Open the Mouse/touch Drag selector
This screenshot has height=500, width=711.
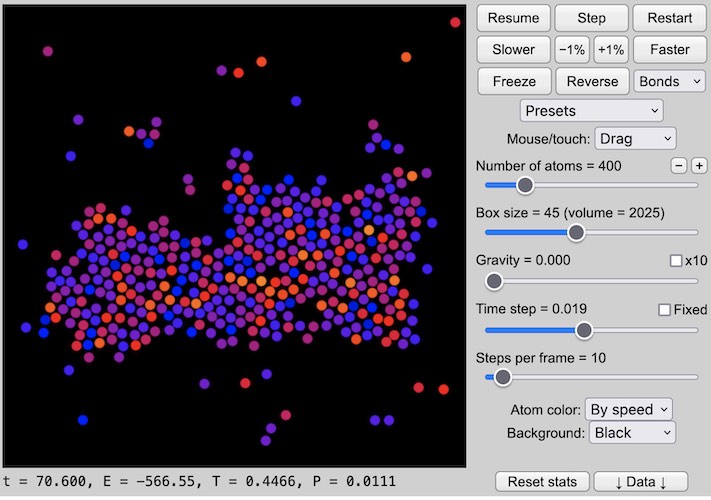point(635,139)
